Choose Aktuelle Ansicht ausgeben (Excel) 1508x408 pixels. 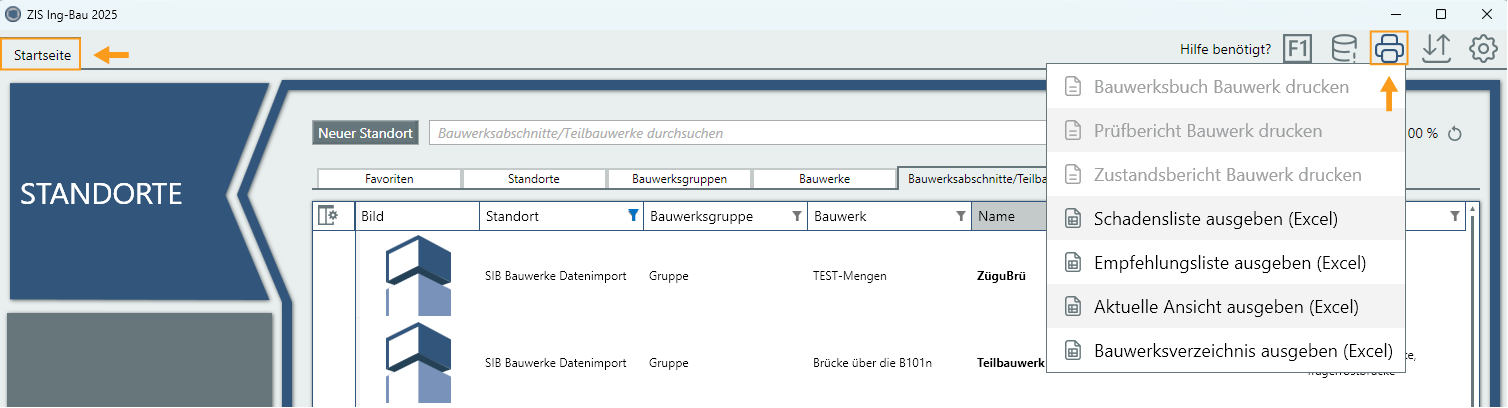click(x=1225, y=306)
